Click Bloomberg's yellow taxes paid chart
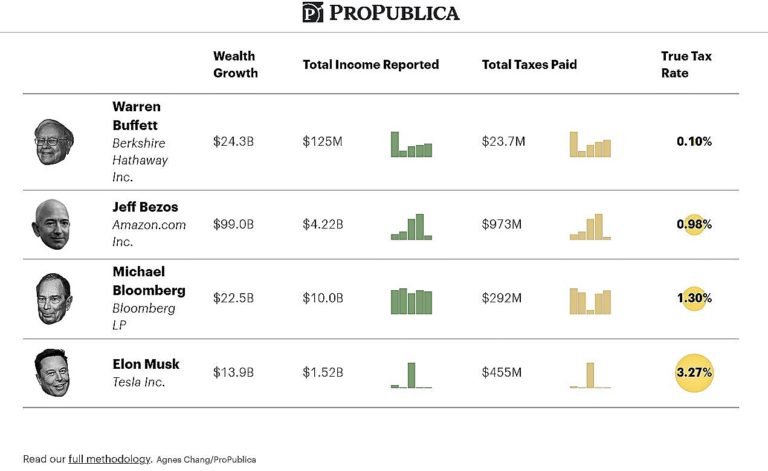 coord(590,301)
